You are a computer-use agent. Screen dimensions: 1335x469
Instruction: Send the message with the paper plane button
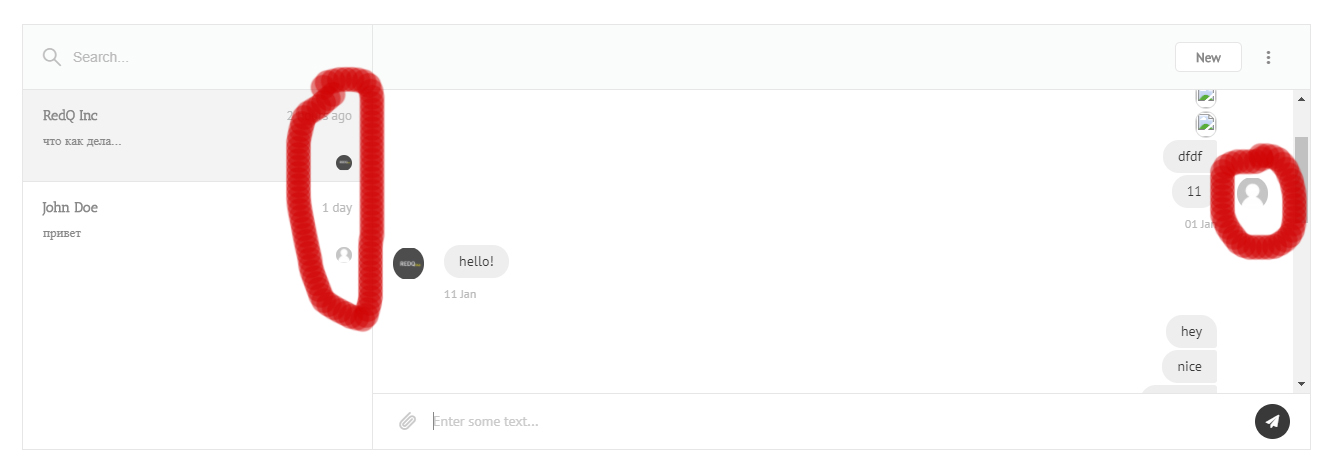tap(1272, 421)
